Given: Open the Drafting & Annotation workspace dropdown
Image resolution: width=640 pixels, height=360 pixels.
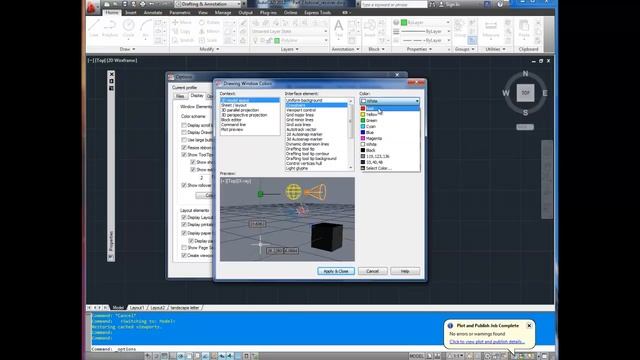Looking at the screenshot, I should [208, 4].
